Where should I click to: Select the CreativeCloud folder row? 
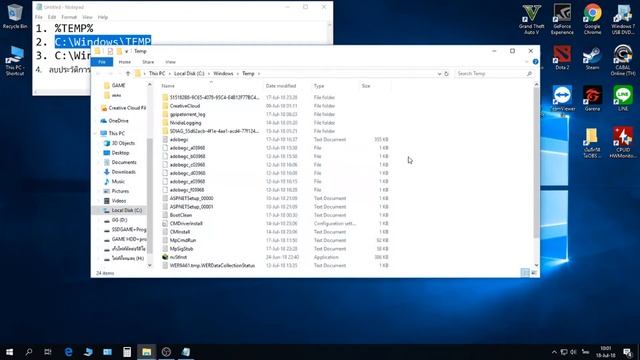point(275,106)
